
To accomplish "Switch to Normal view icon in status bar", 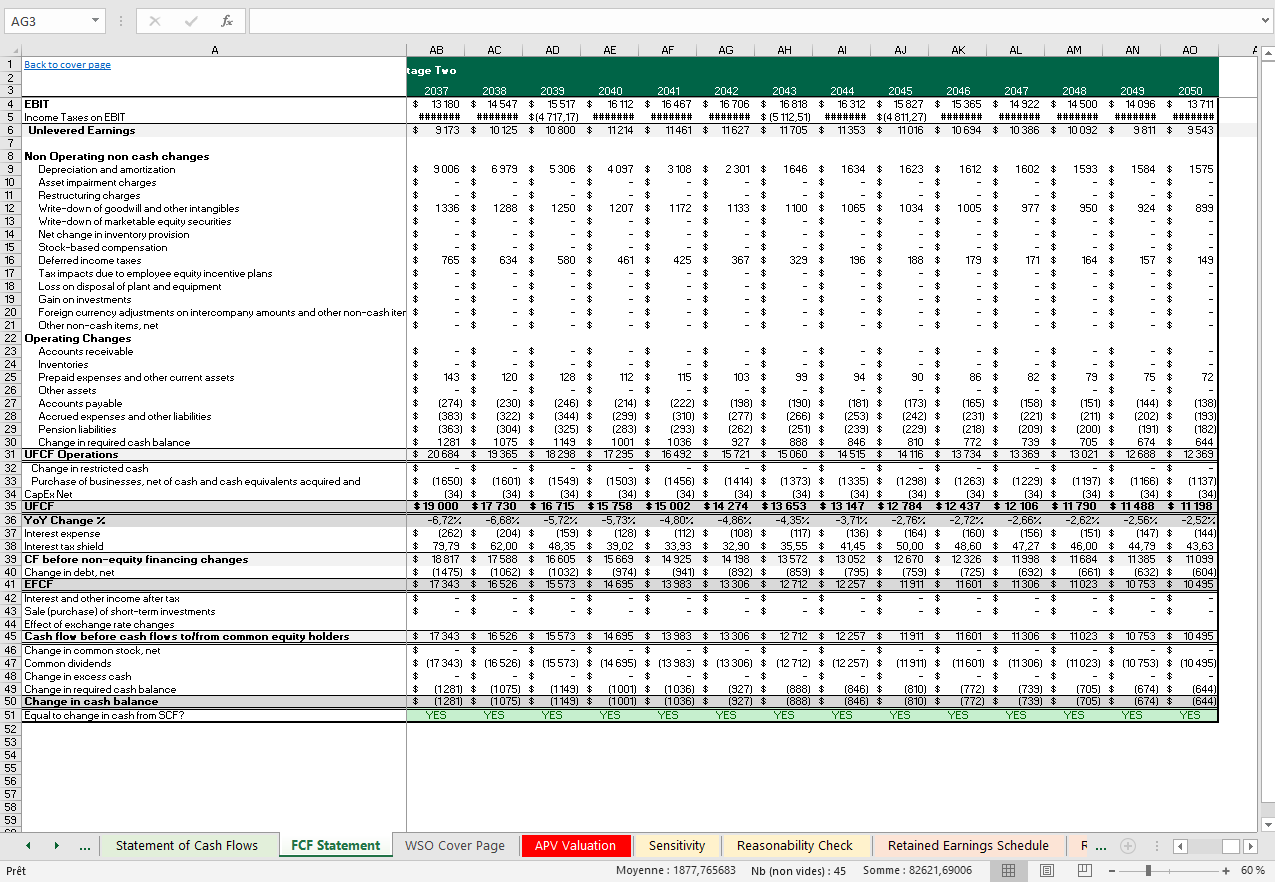I will click(1009, 871).
